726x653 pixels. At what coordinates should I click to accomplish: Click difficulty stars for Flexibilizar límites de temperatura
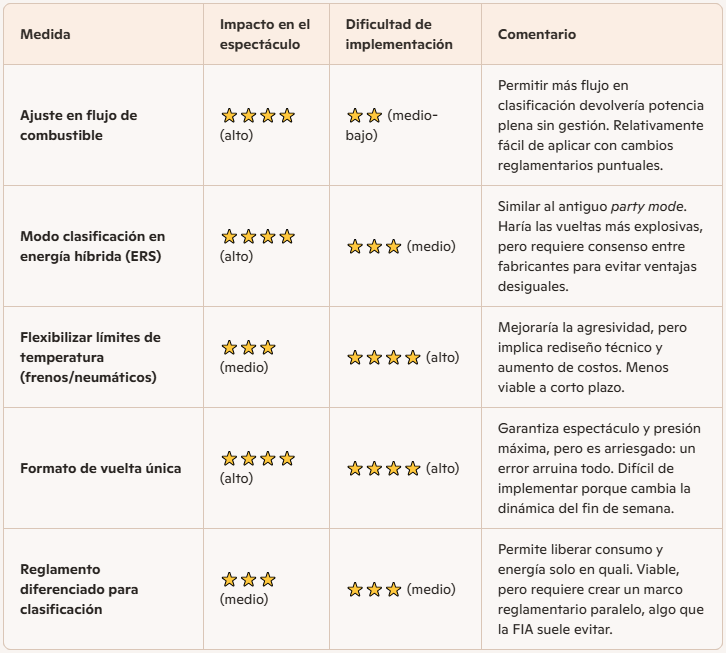click(x=383, y=357)
